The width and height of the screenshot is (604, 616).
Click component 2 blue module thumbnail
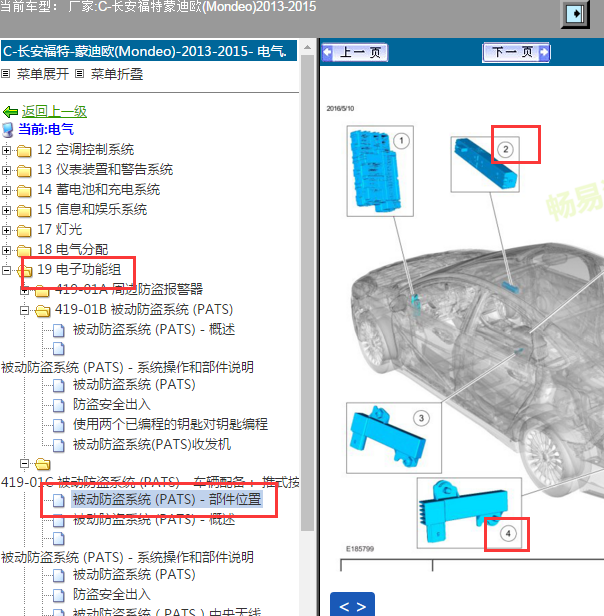coord(485,164)
